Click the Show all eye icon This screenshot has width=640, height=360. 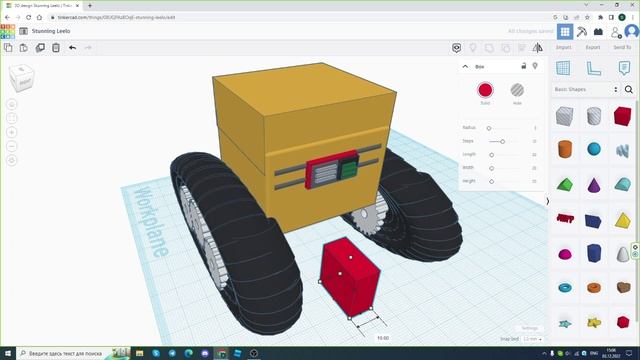click(456, 48)
